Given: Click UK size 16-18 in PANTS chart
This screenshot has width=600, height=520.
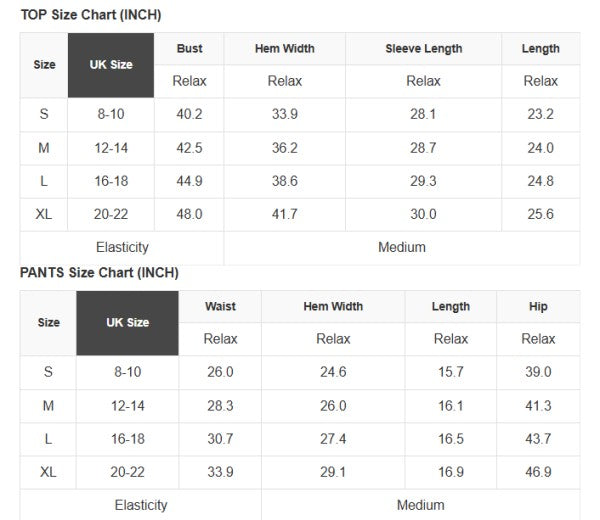Looking at the screenshot, I should (x=127, y=439).
